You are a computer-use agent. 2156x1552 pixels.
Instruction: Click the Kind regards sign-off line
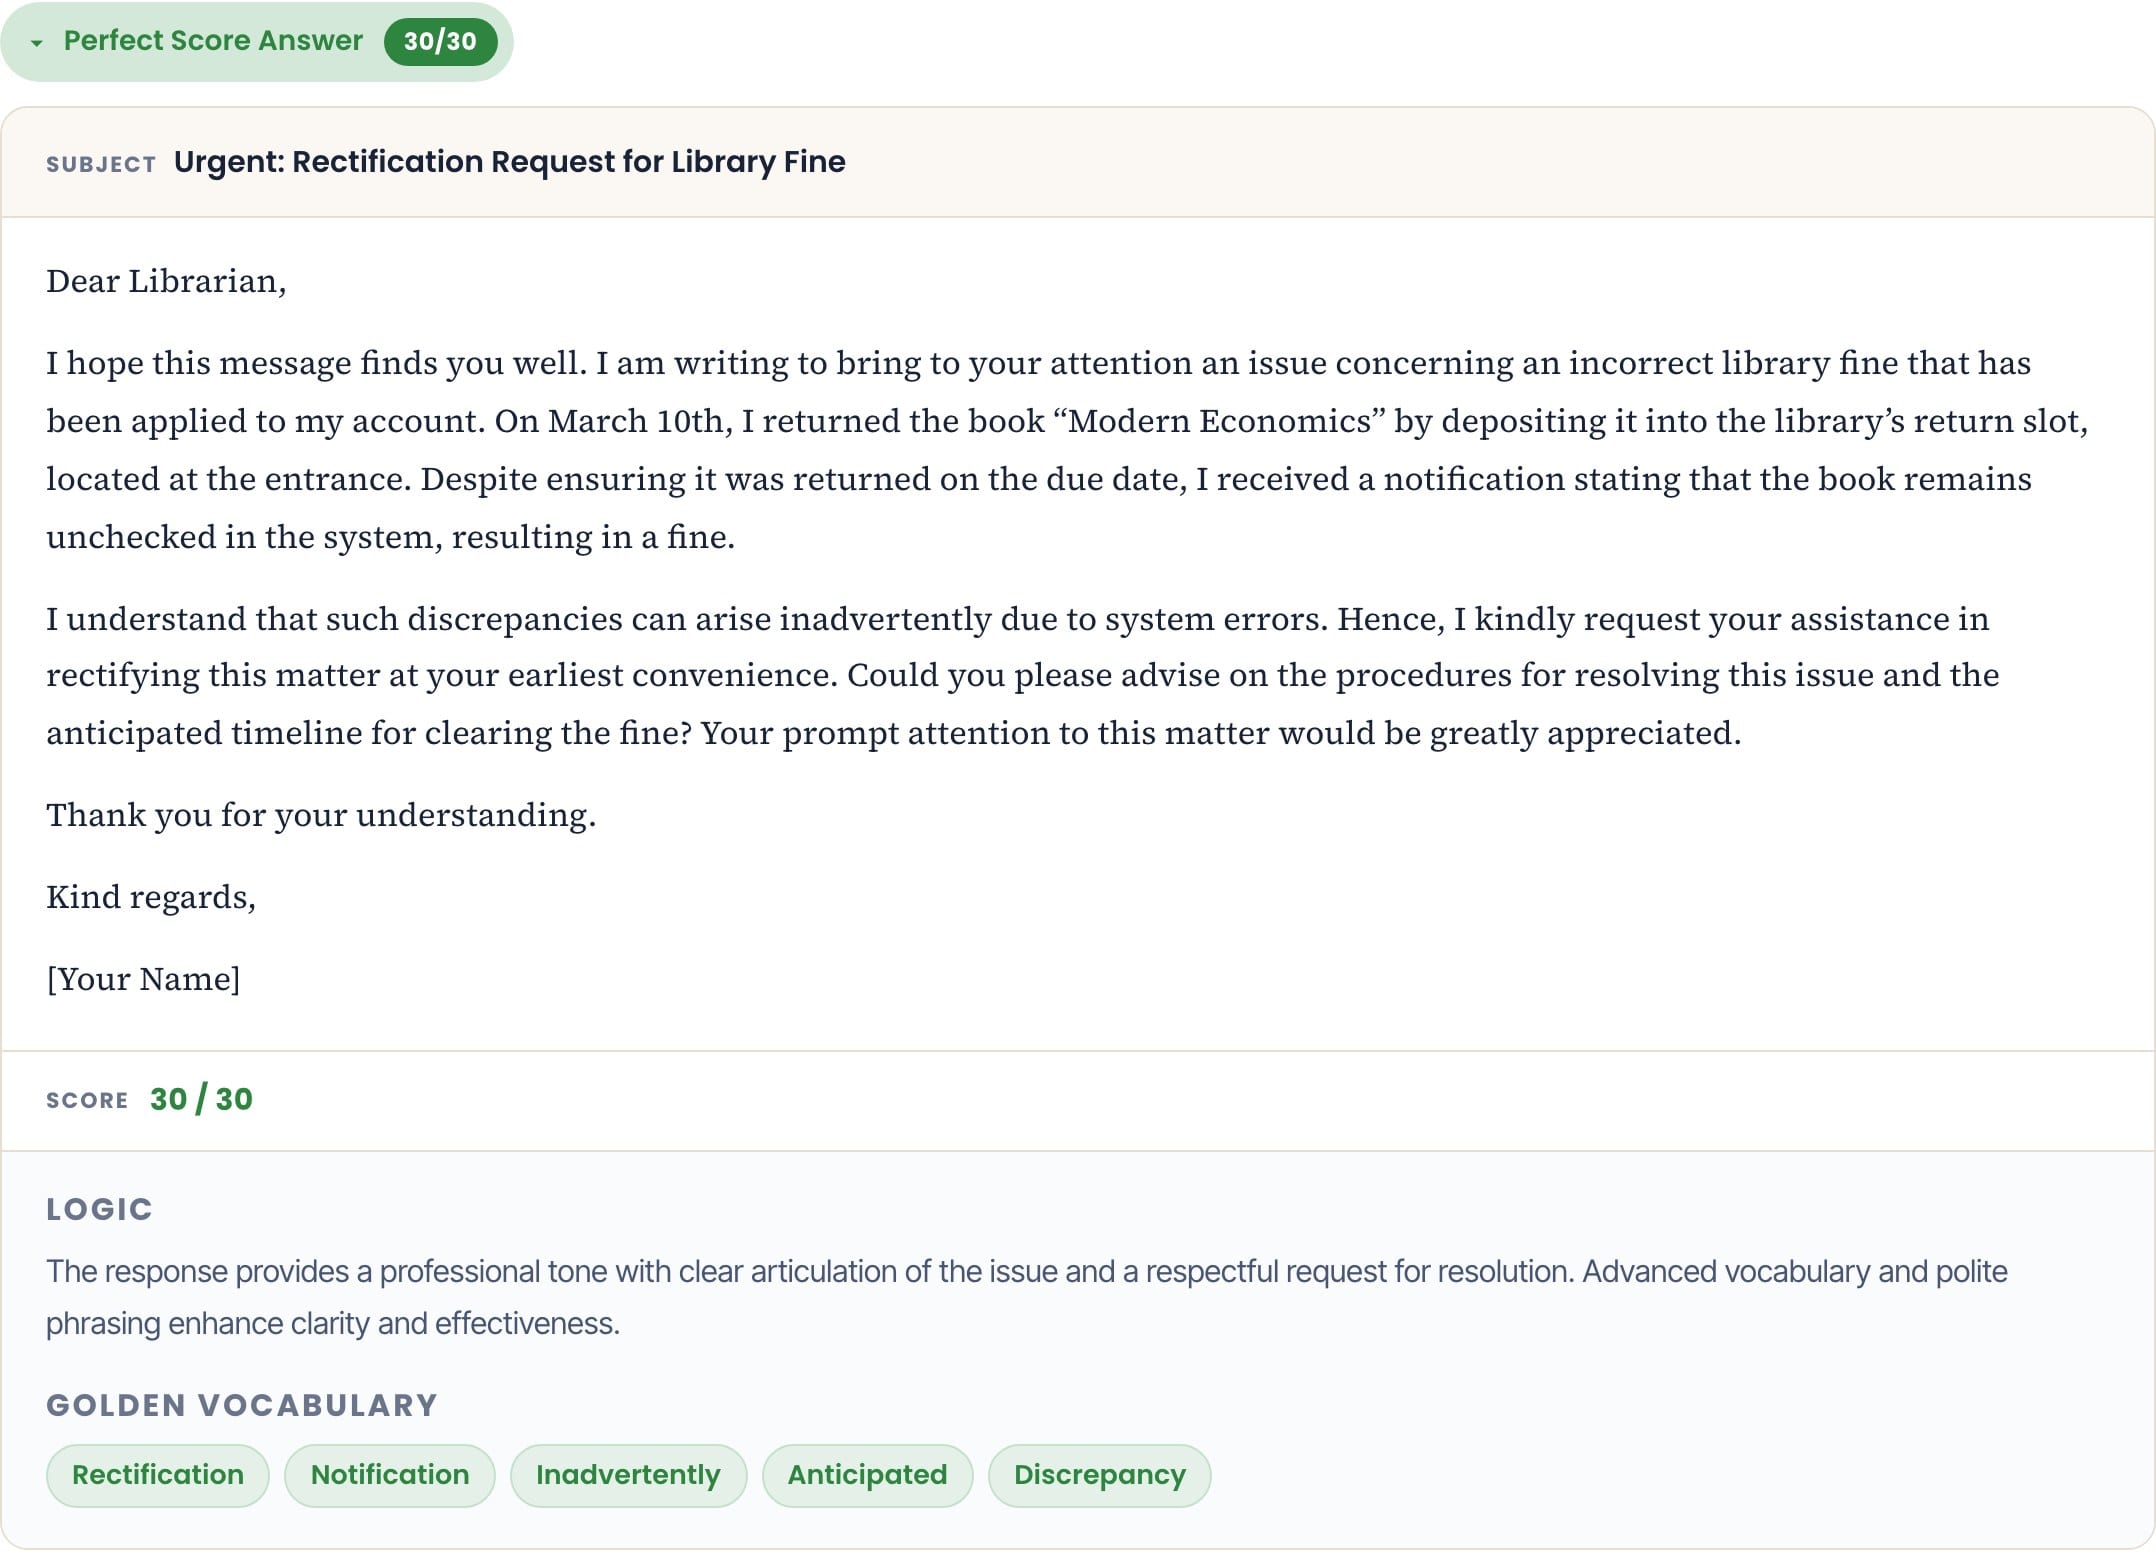(151, 897)
